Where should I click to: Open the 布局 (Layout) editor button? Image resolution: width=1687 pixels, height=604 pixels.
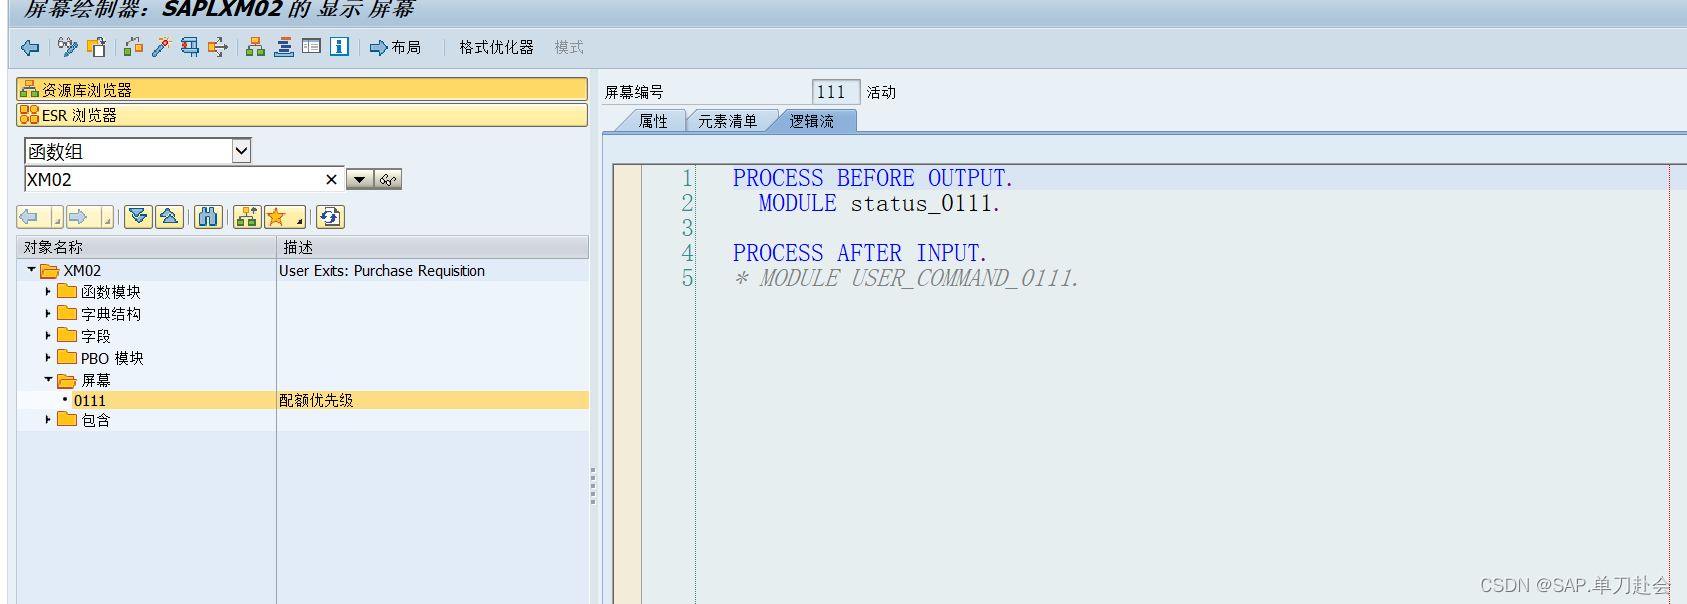tap(395, 47)
